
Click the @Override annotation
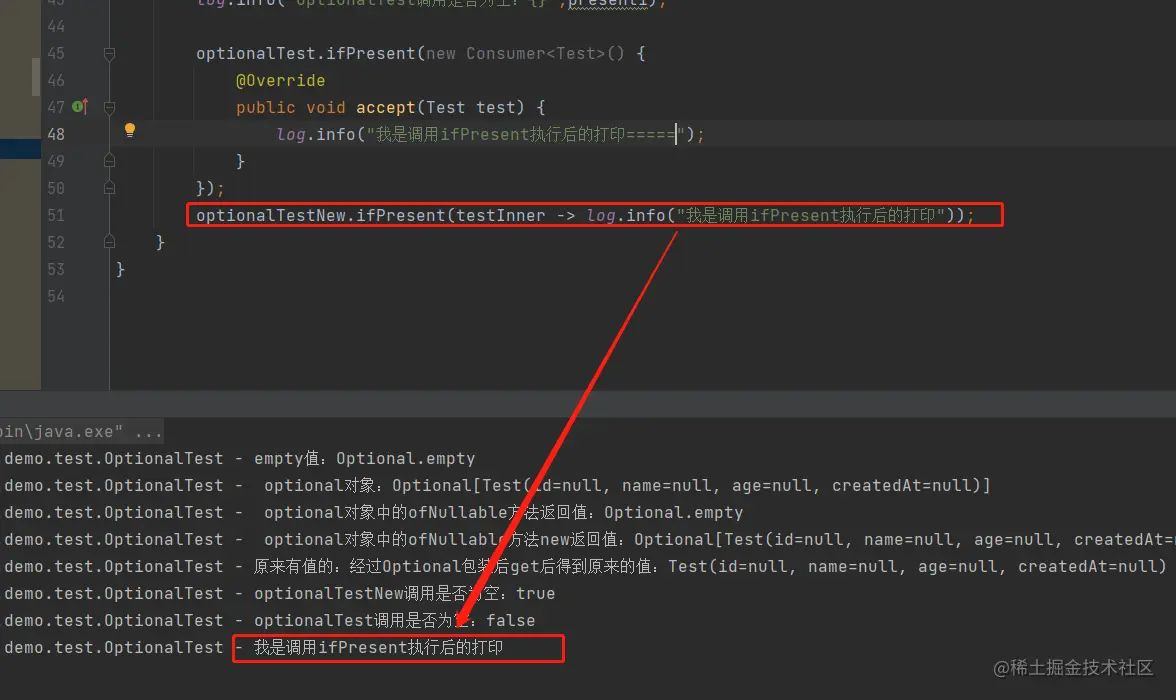pyautogui.click(x=280, y=80)
